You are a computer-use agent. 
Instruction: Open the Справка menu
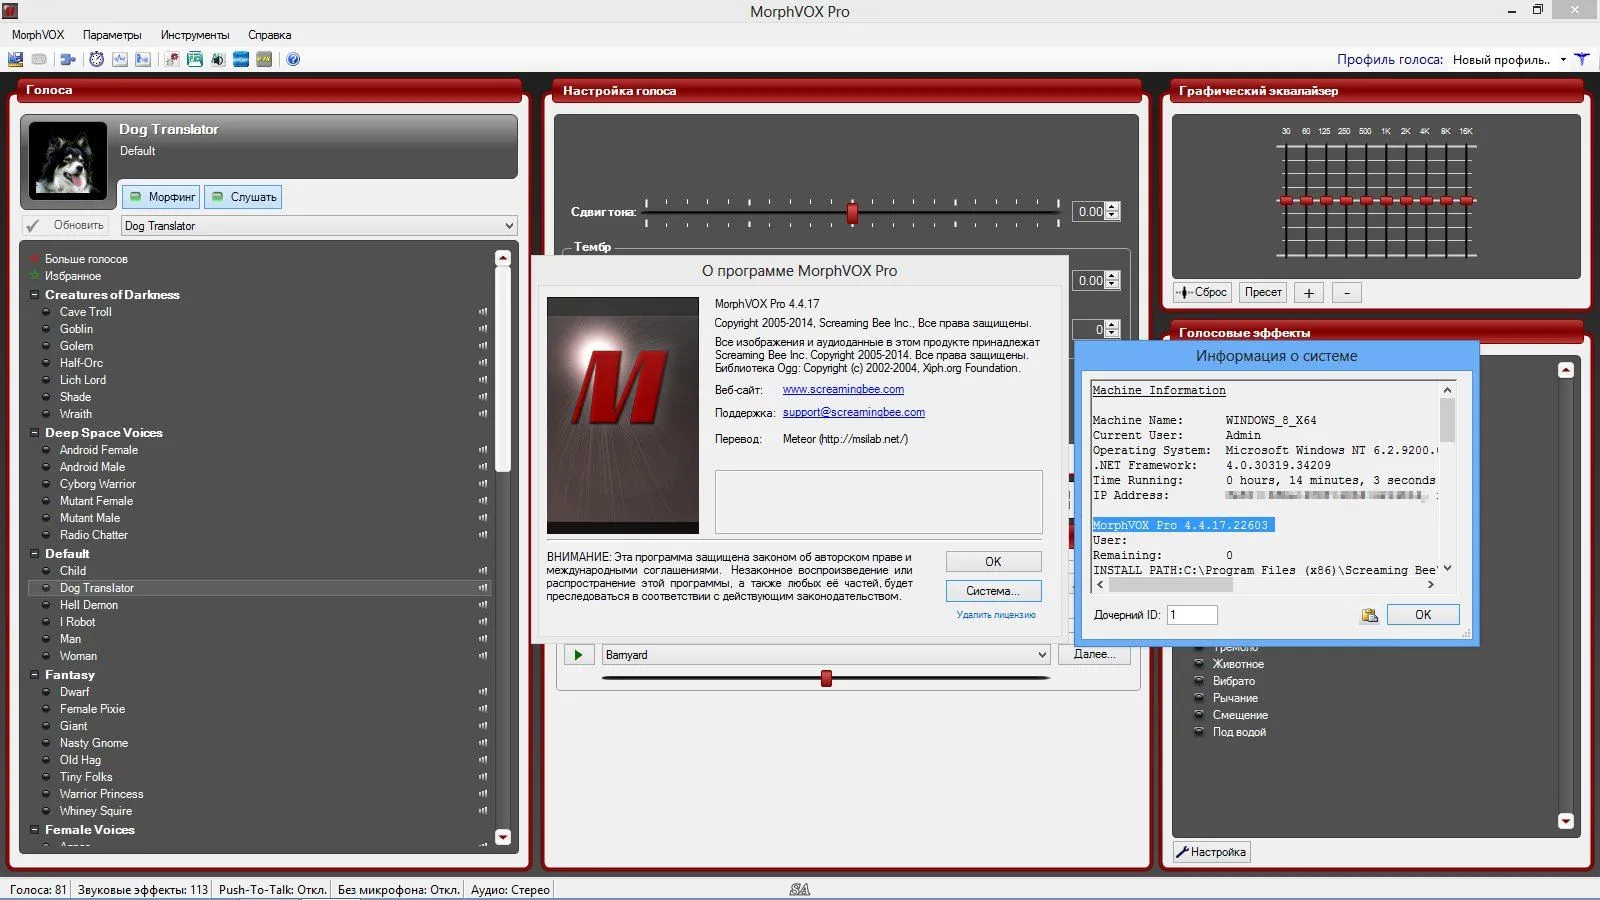270,35
